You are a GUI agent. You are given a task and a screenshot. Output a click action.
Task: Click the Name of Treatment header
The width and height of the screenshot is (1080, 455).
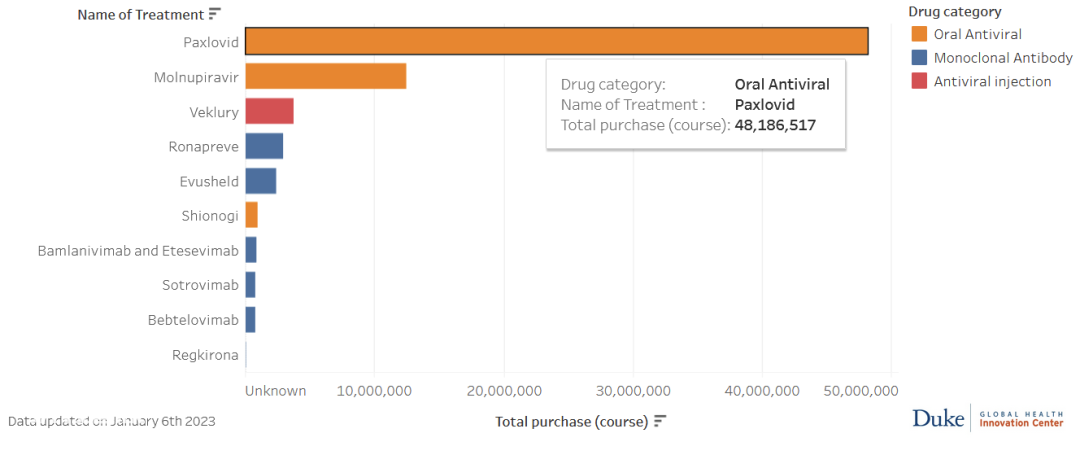coord(141,14)
